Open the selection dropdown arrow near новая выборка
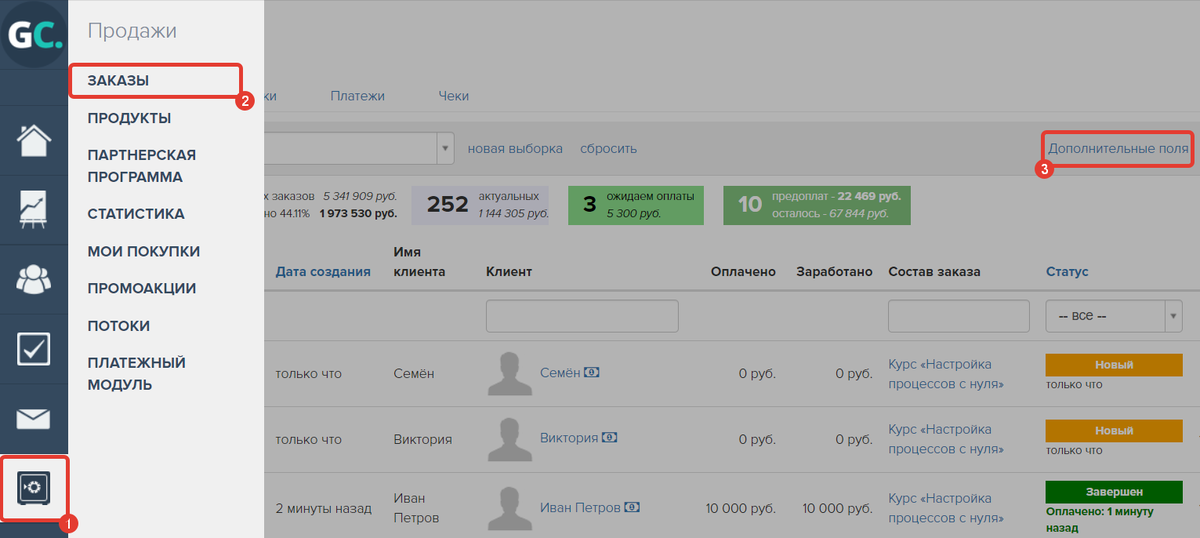Viewport: 1200px width, 538px height. click(445, 149)
